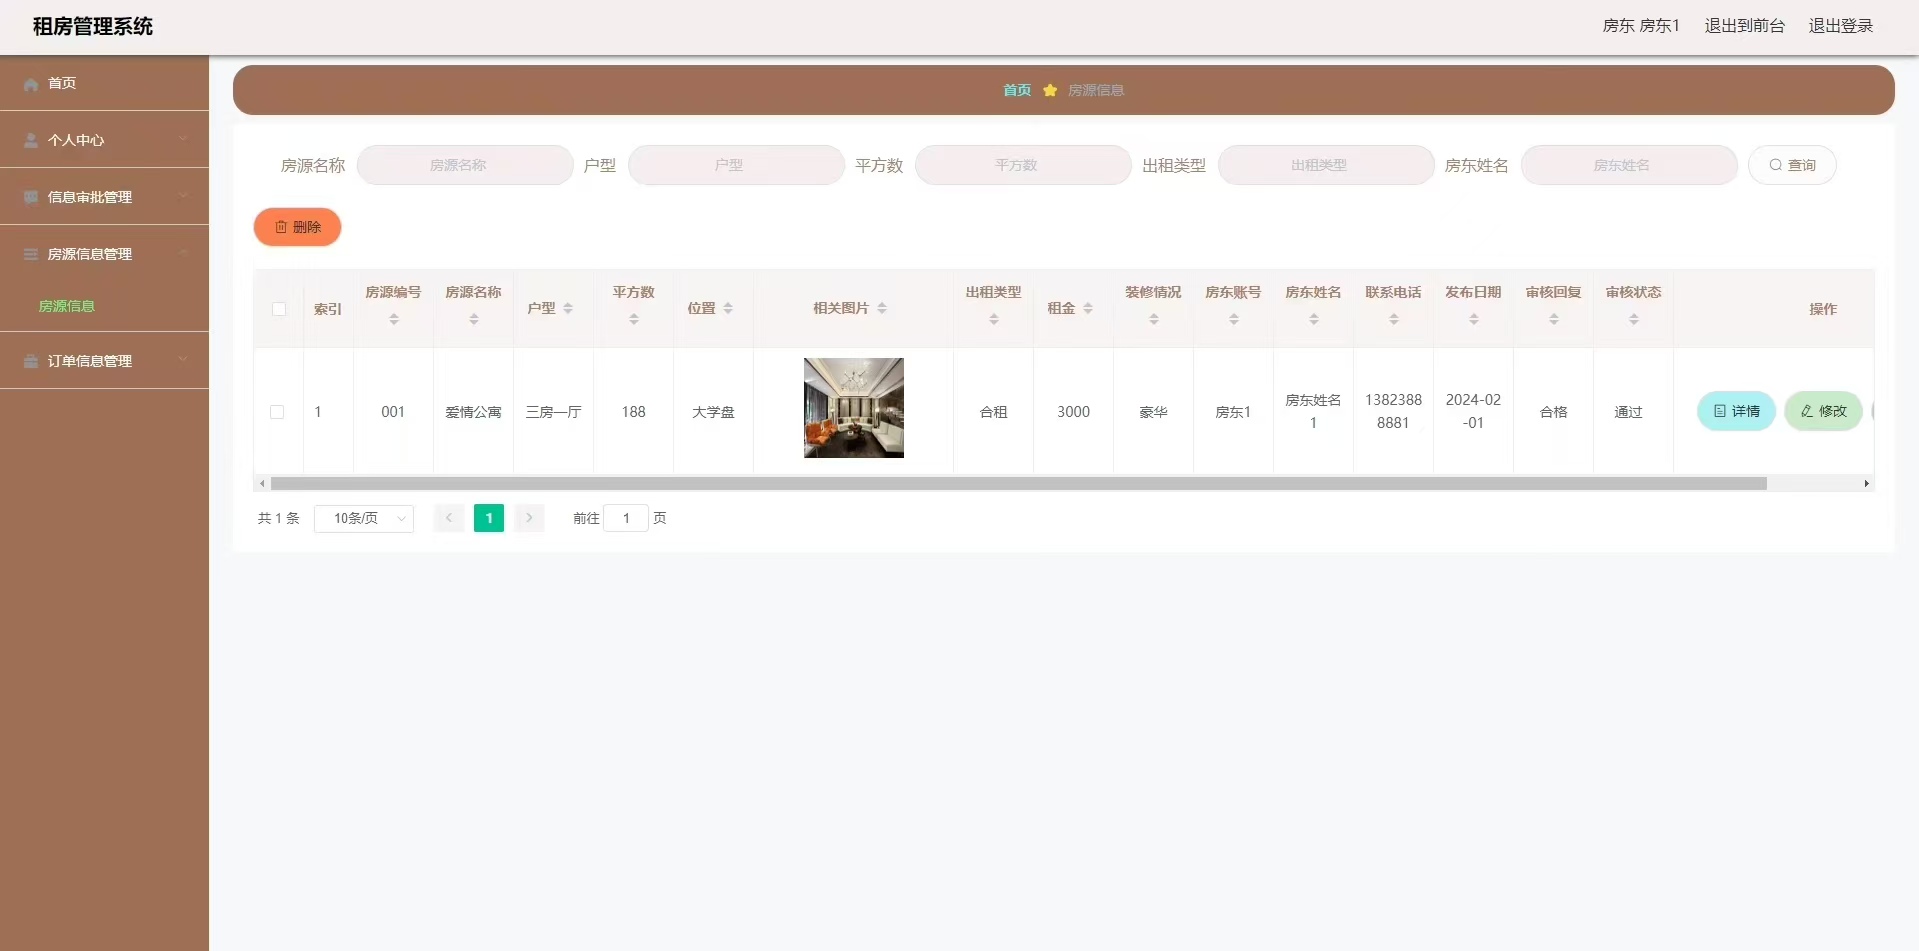This screenshot has width=1919, height=951.
Task: Click the 三房一厅 table cell
Action: click(554, 412)
